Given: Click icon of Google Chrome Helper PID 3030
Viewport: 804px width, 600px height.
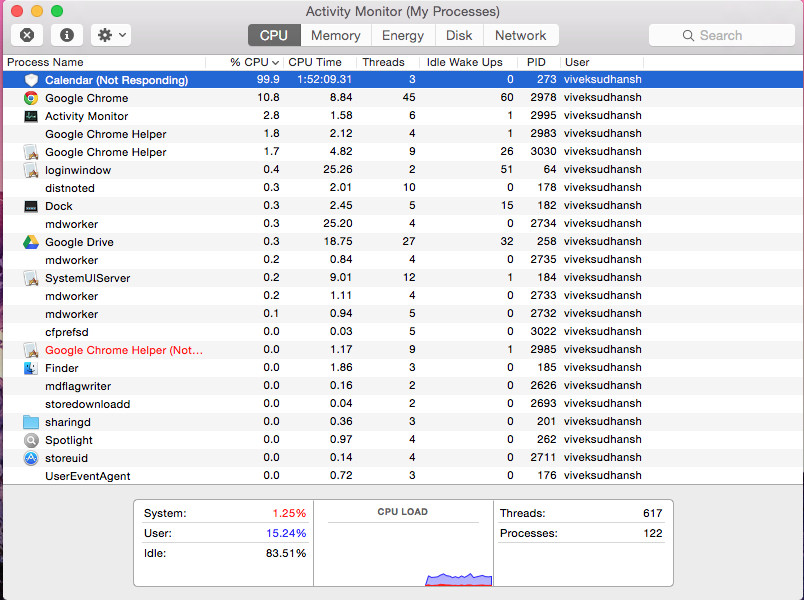Looking at the screenshot, I should tap(31, 152).
